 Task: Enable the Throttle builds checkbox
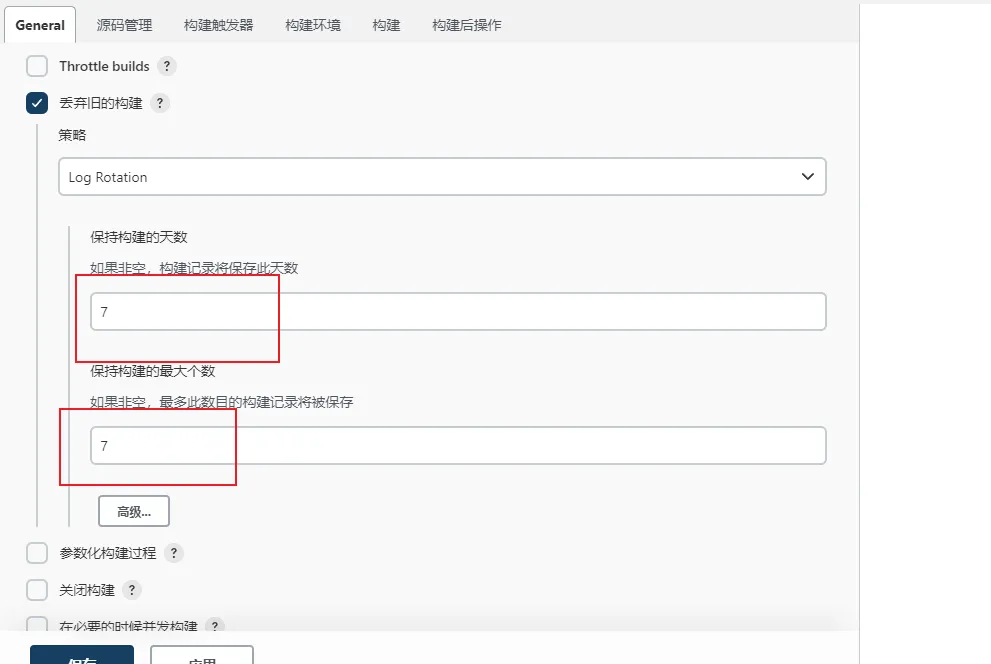(x=37, y=66)
